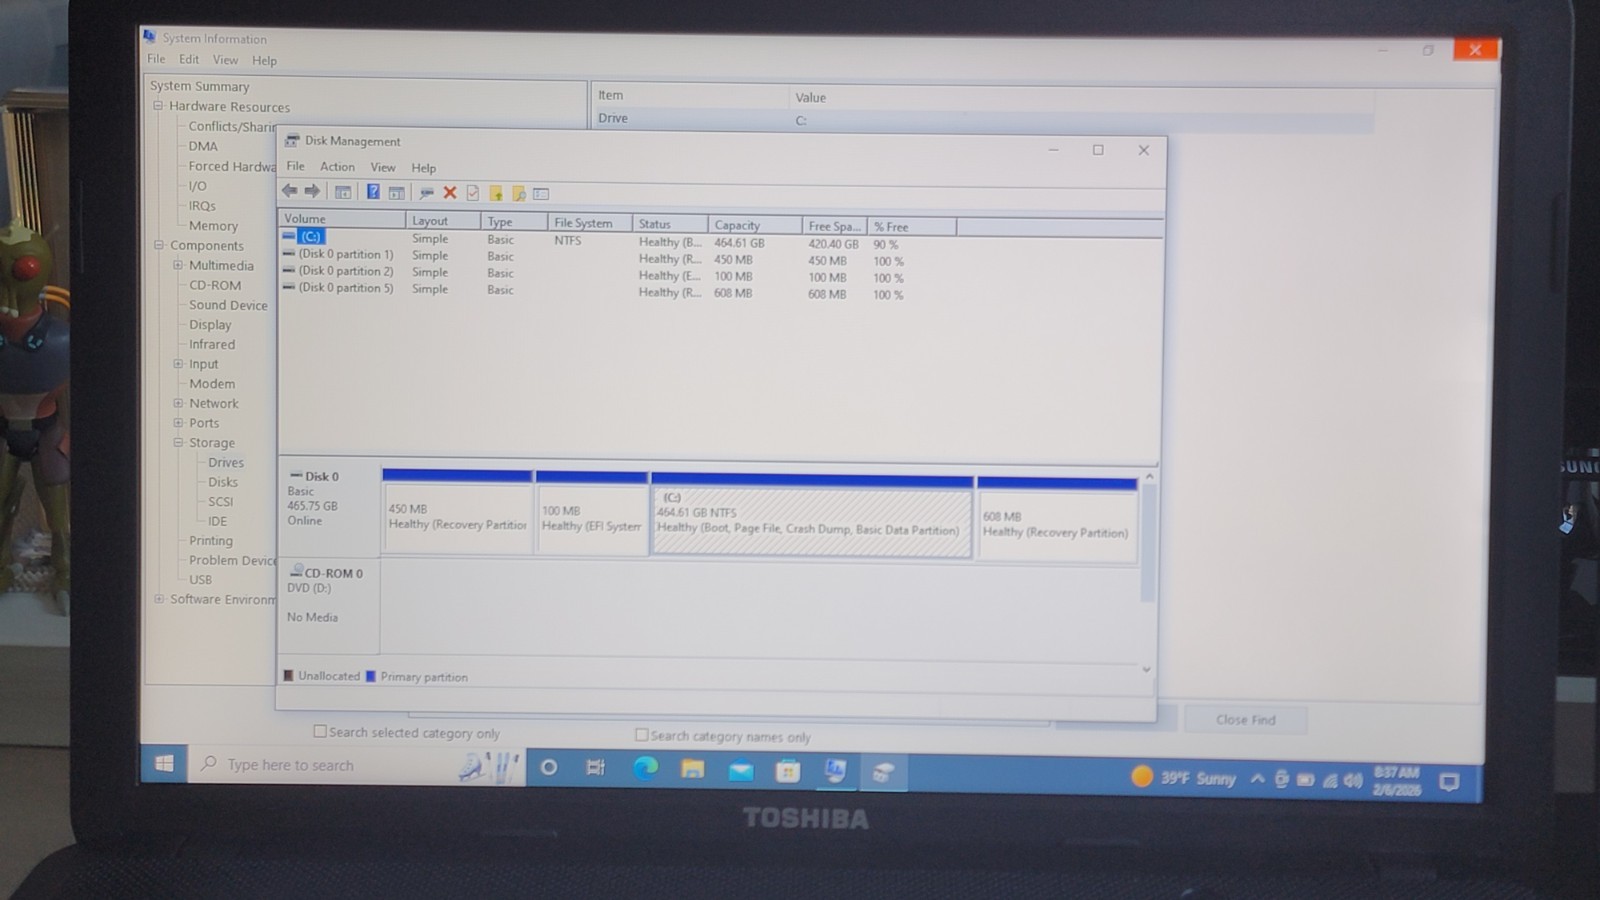The width and height of the screenshot is (1600, 900).
Task: Click the Properties checkmark page toolbar icon
Action: coord(473,193)
